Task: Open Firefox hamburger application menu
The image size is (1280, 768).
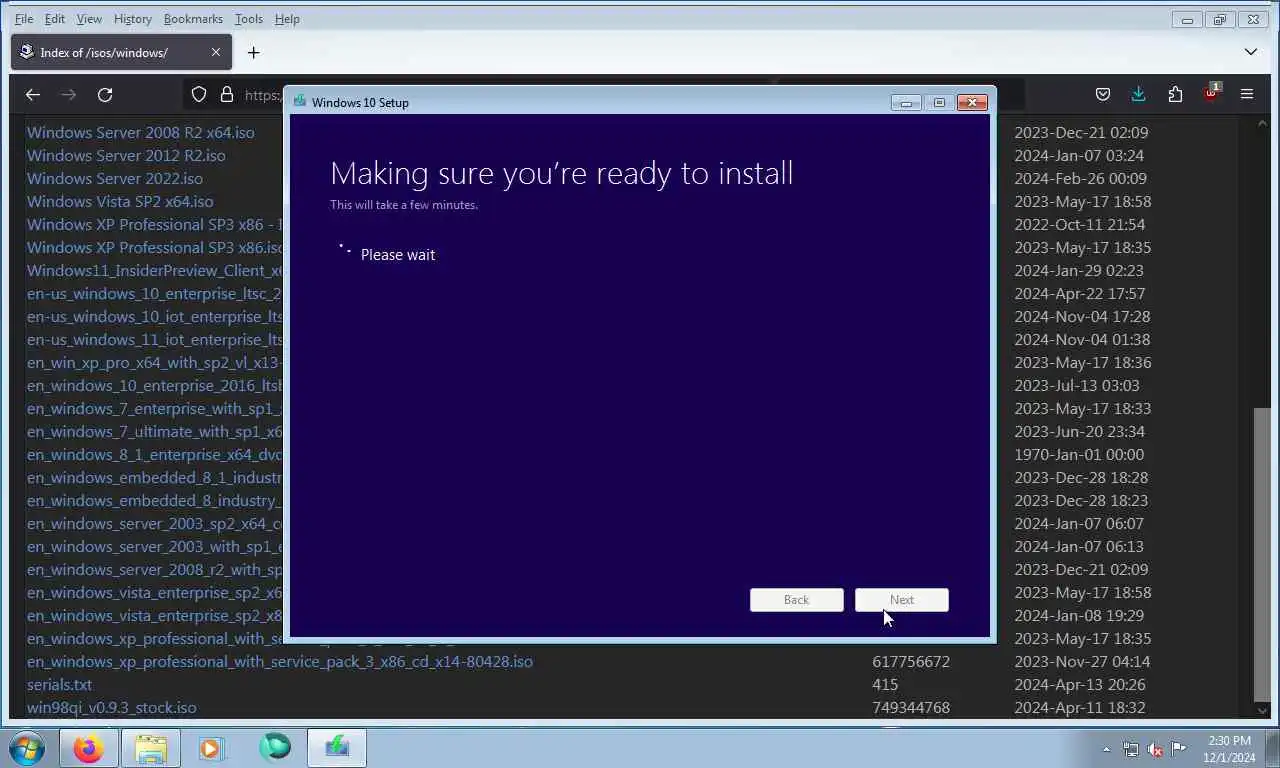Action: click(1247, 94)
